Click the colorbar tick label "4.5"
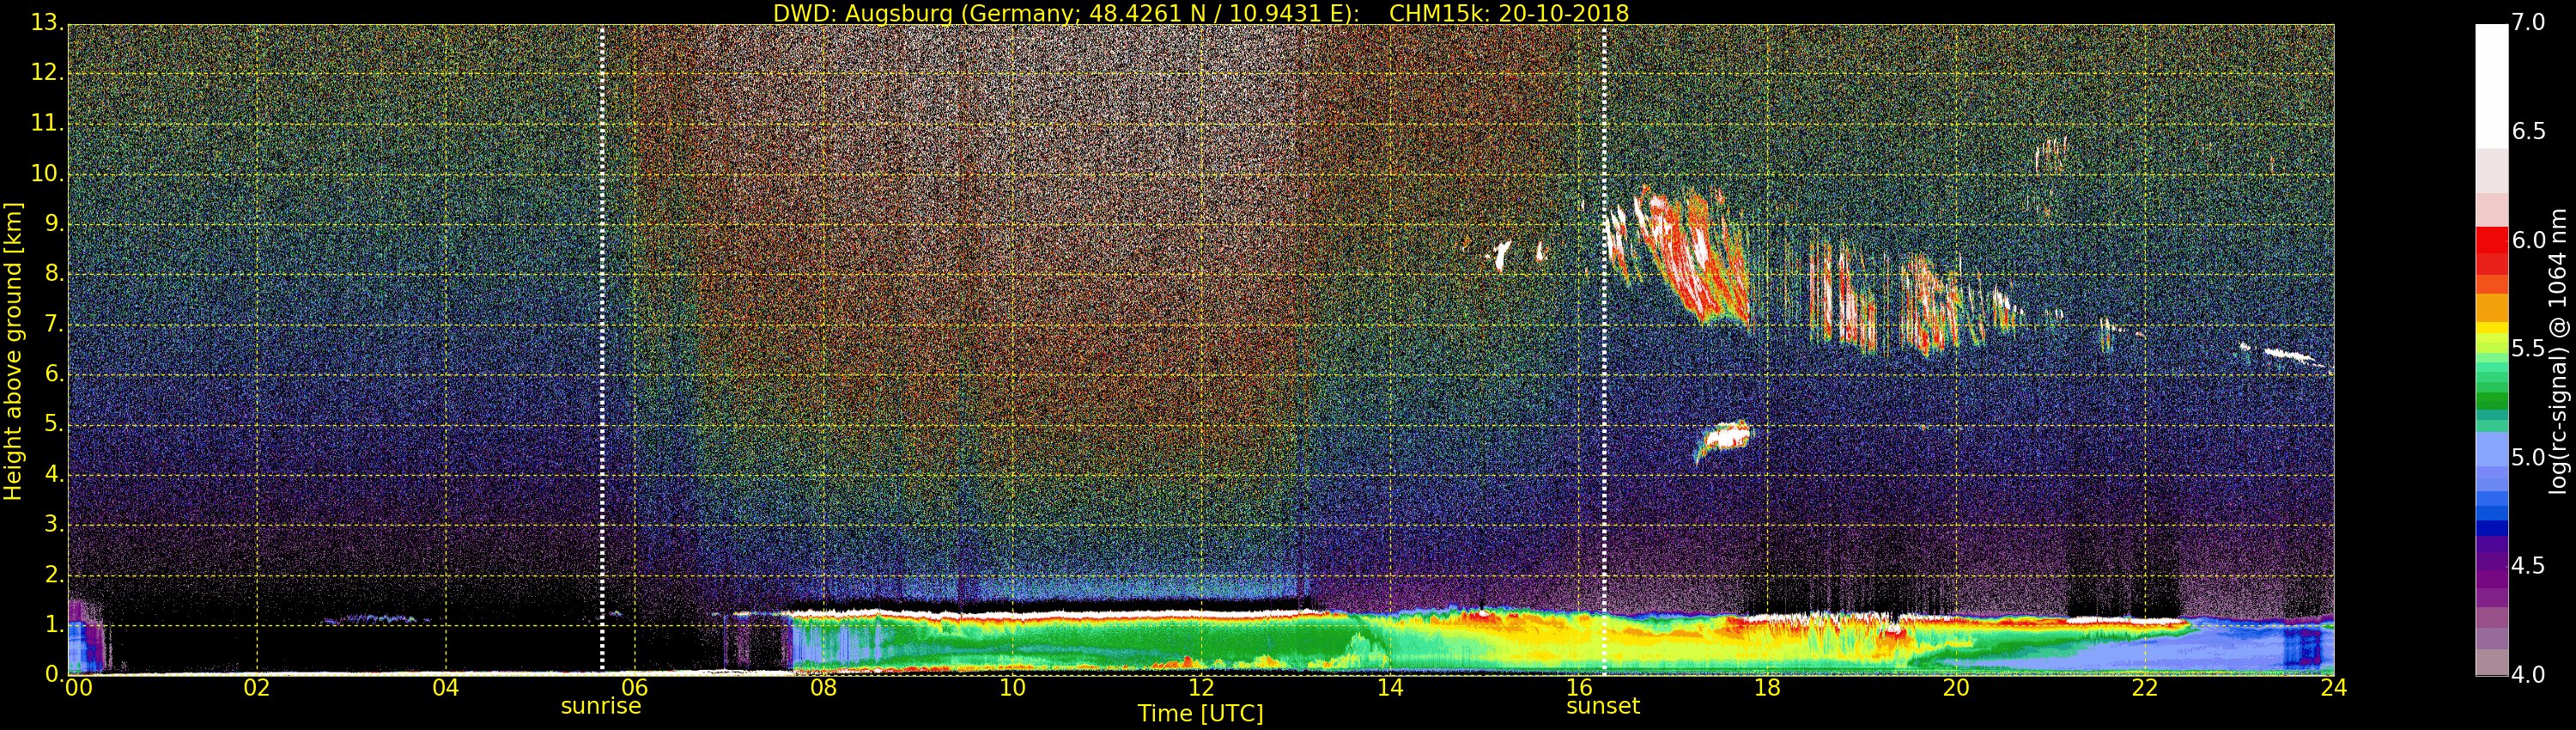2576x730 pixels. pos(2528,566)
